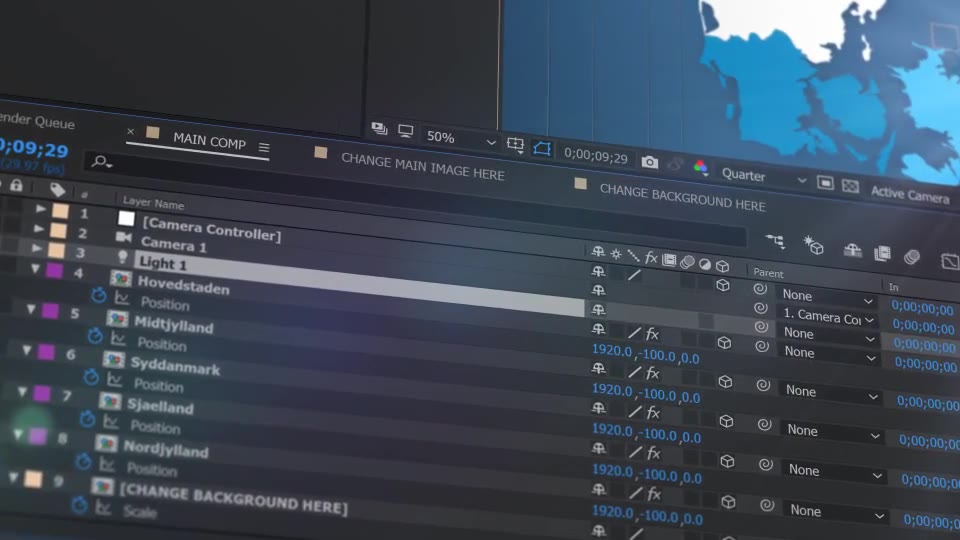960x540 pixels.
Task: Open the Render Queue tab
Action: [x=37, y=121]
